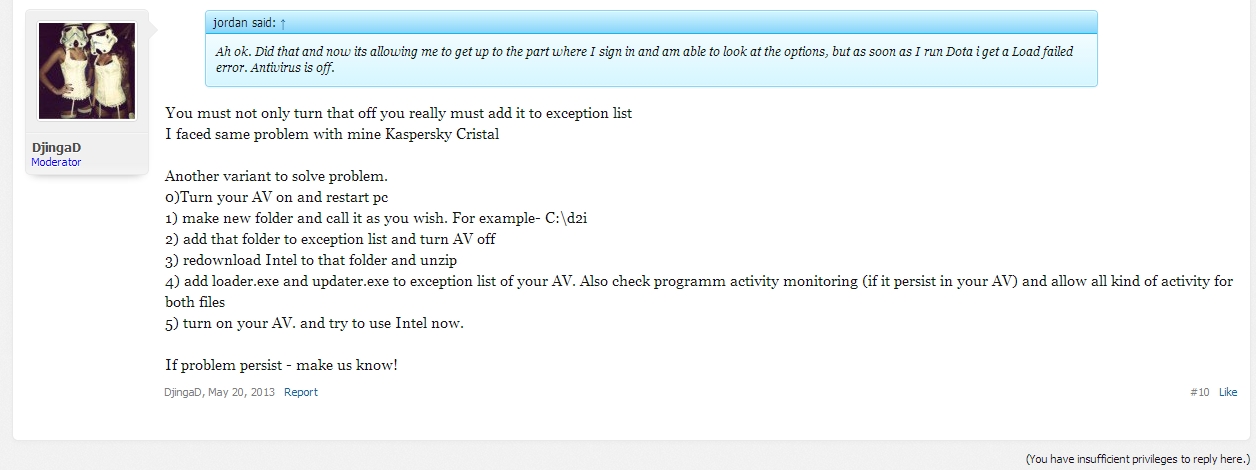The image size is (1256, 470).
Task: Click the up arrow beside "jordan said:"
Action: coord(283,22)
